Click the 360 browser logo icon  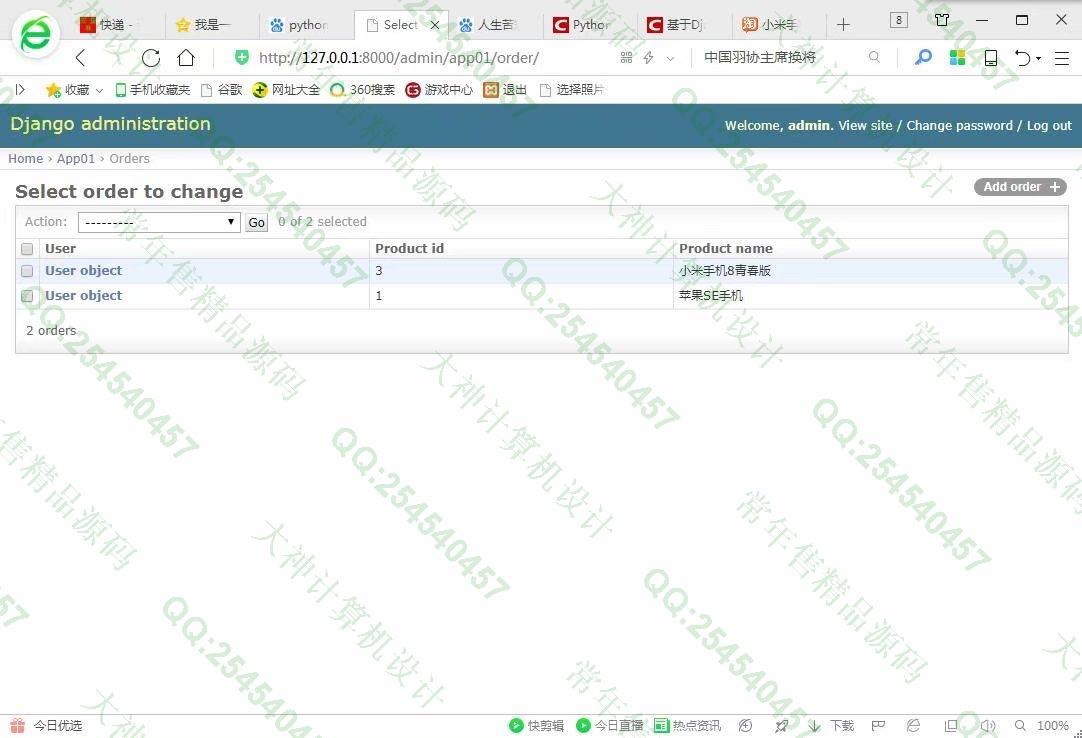pos(35,34)
